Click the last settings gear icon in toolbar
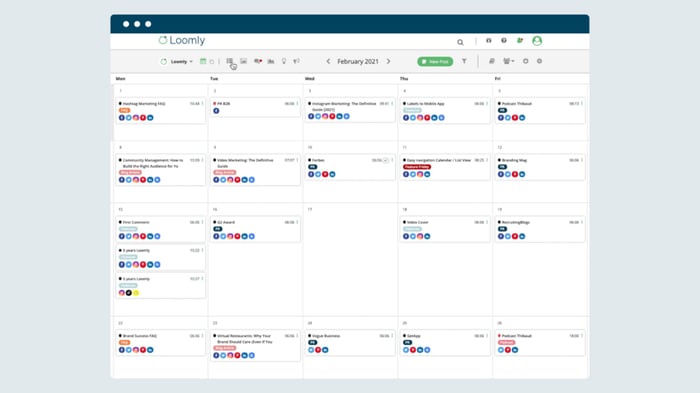 539,61
